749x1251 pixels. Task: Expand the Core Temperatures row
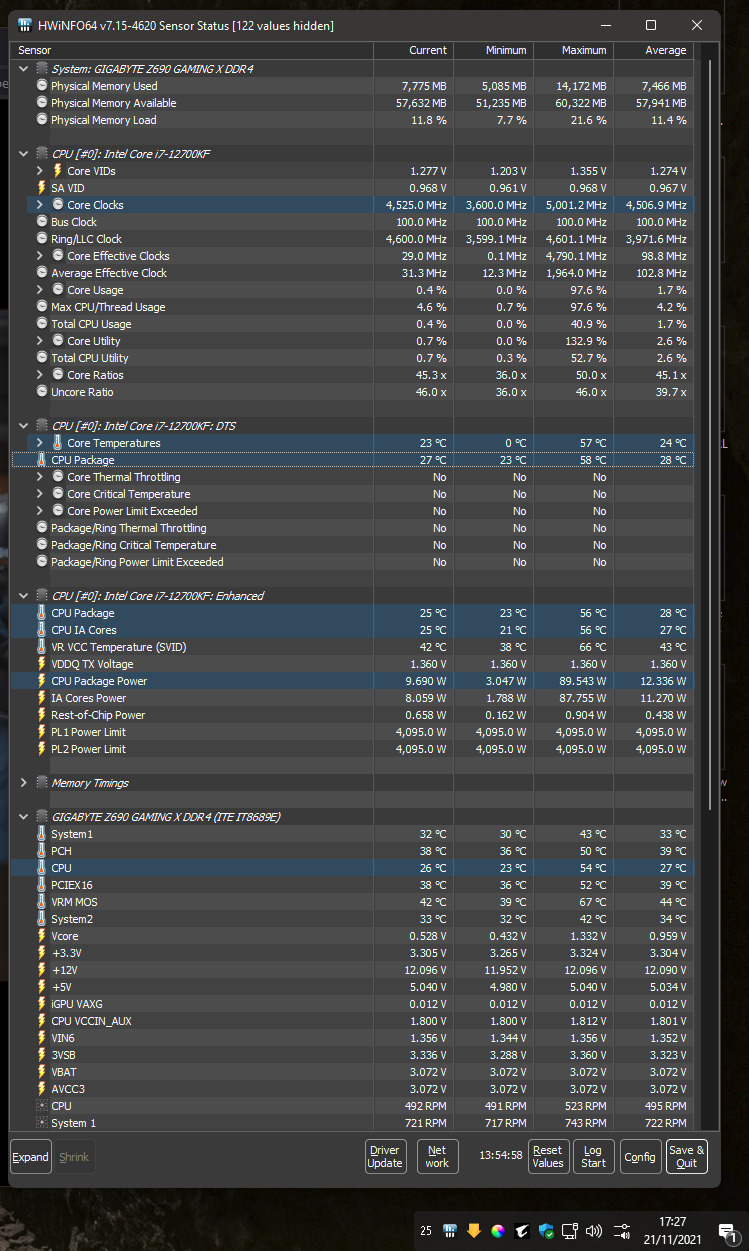click(x=40, y=443)
